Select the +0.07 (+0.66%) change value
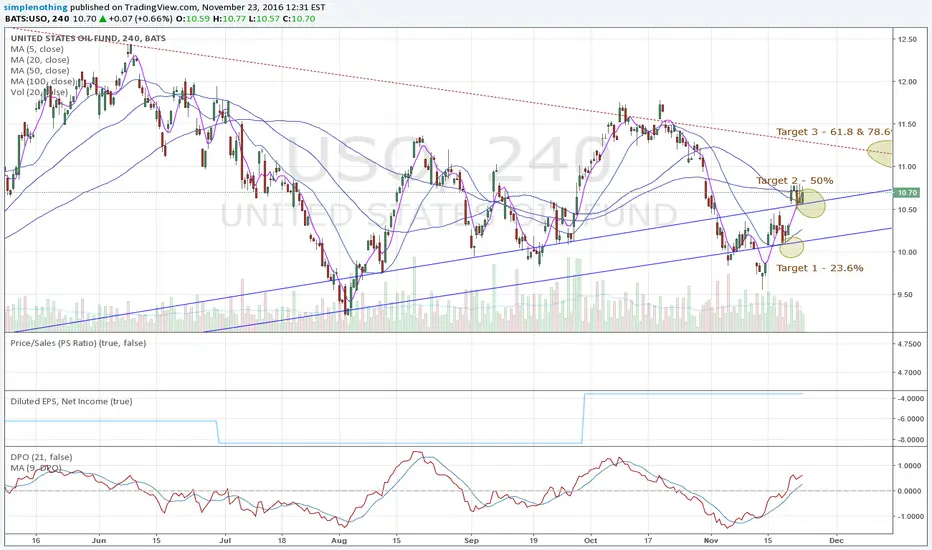The width and height of the screenshot is (932, 550). tap(140, 19)
